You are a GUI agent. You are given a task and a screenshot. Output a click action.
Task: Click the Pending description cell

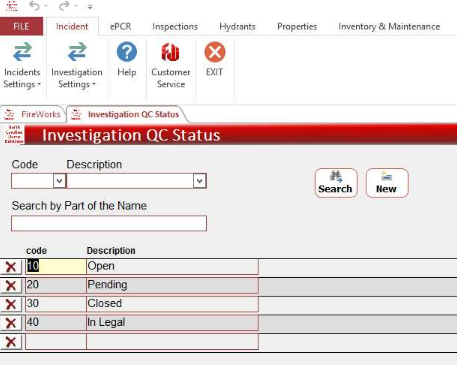point(172,285)
